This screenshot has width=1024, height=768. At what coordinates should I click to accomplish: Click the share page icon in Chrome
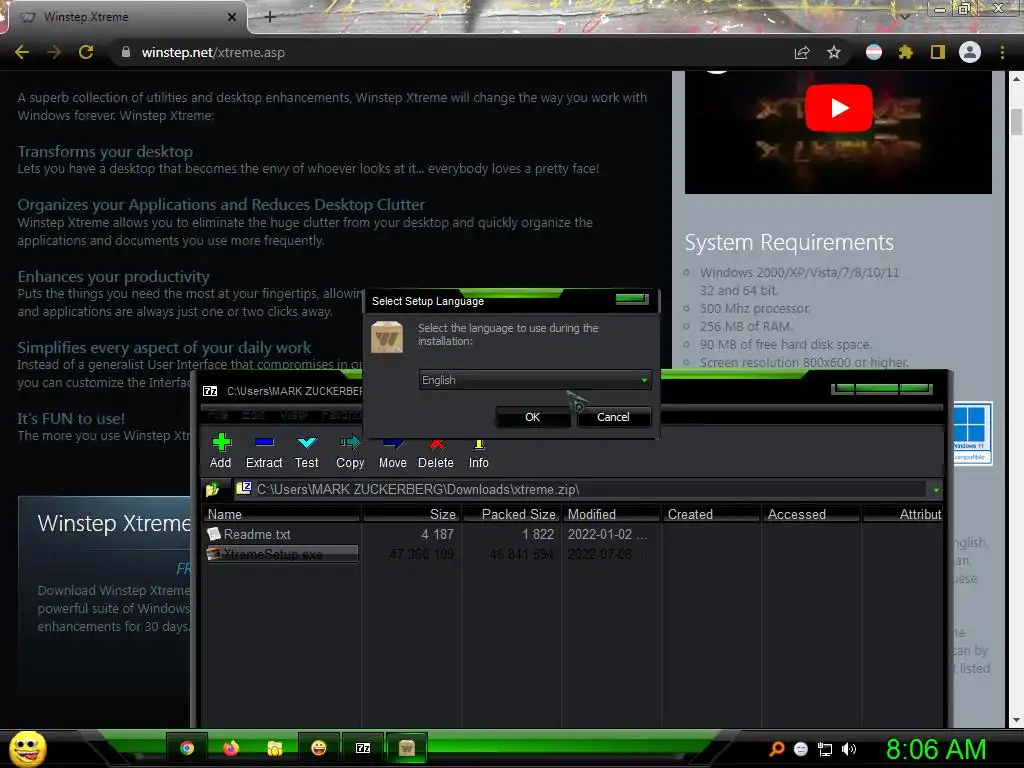[x=802, y=52]
